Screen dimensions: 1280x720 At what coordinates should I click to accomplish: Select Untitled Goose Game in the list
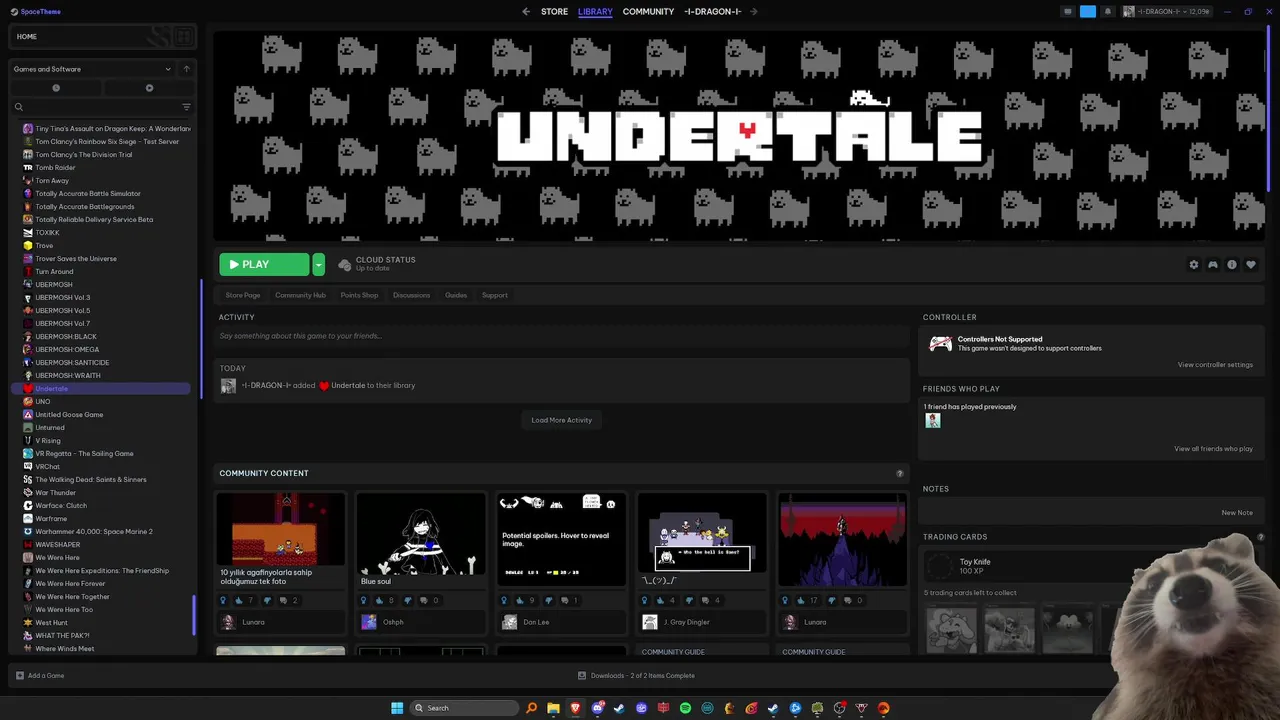click(x=100, y=414)
